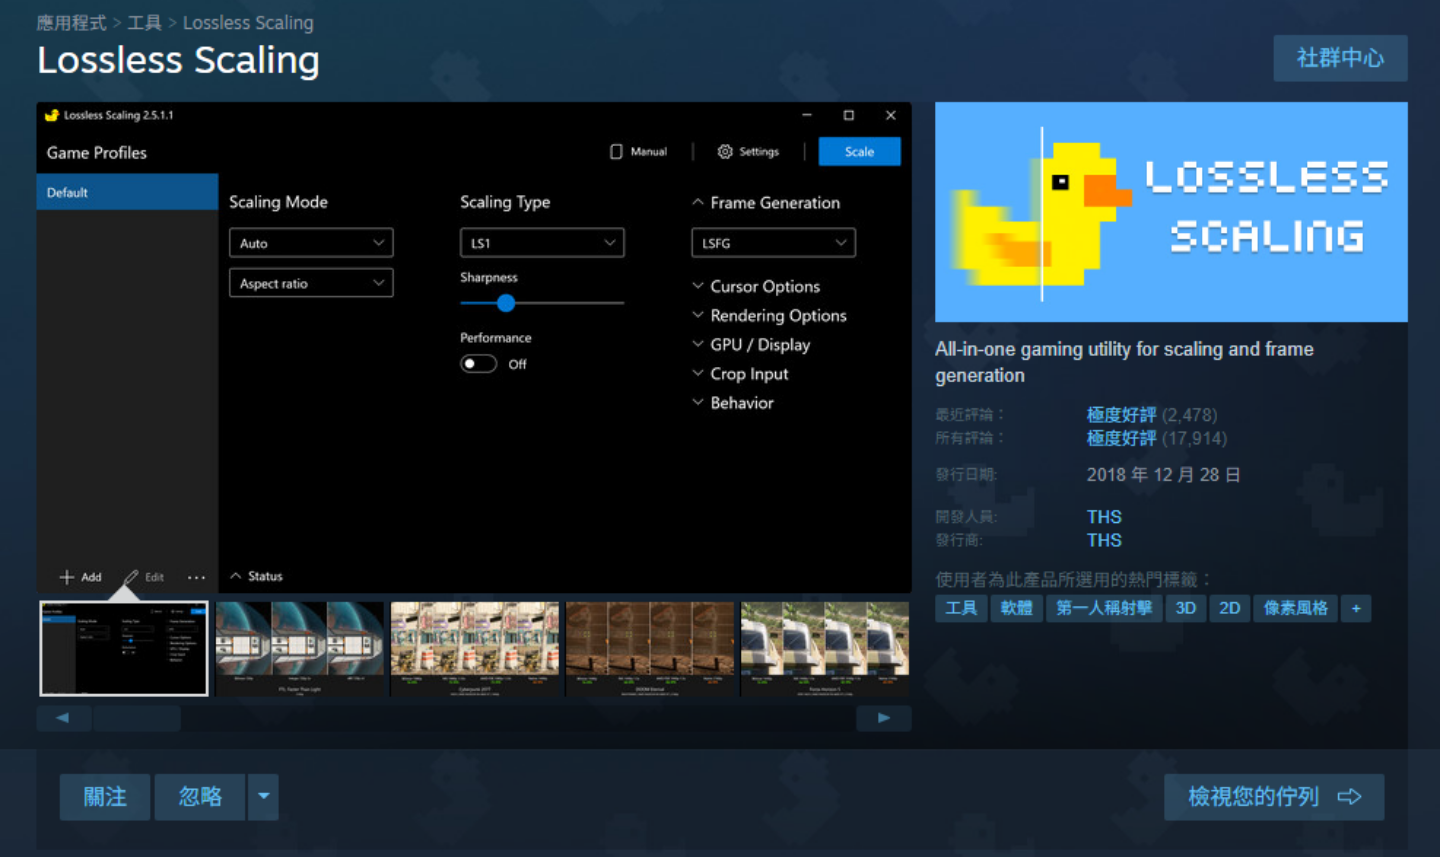This screenshot has height=857, width=1440.
Task: Maximize the Lossless Scaling window
Action: pyautogui.click(x=849, y=115)
